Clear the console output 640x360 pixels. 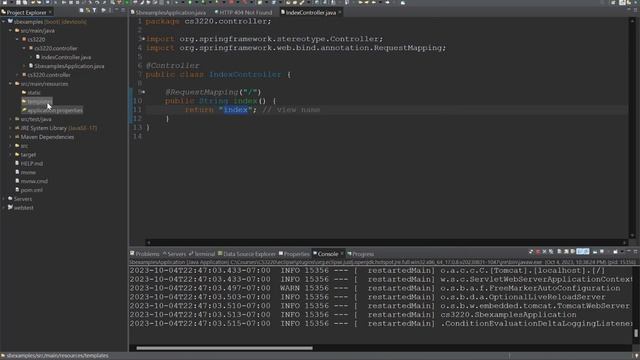(x=559, y=251)
